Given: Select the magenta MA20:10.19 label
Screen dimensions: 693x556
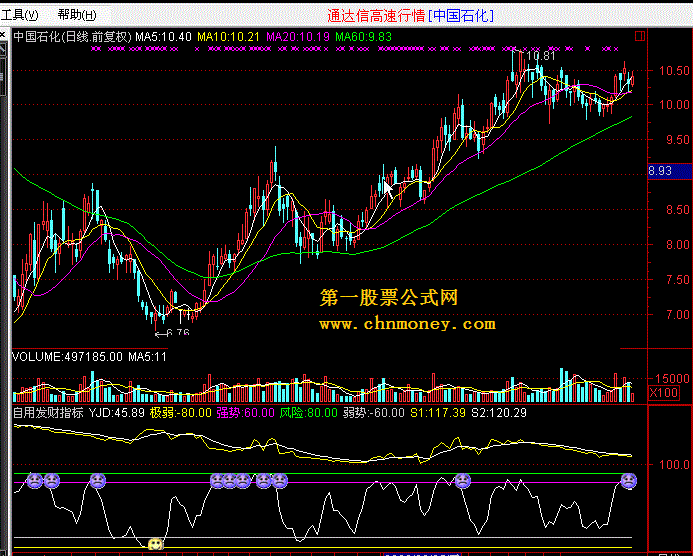Looking at the screenshot, I should tap(298, 37).
